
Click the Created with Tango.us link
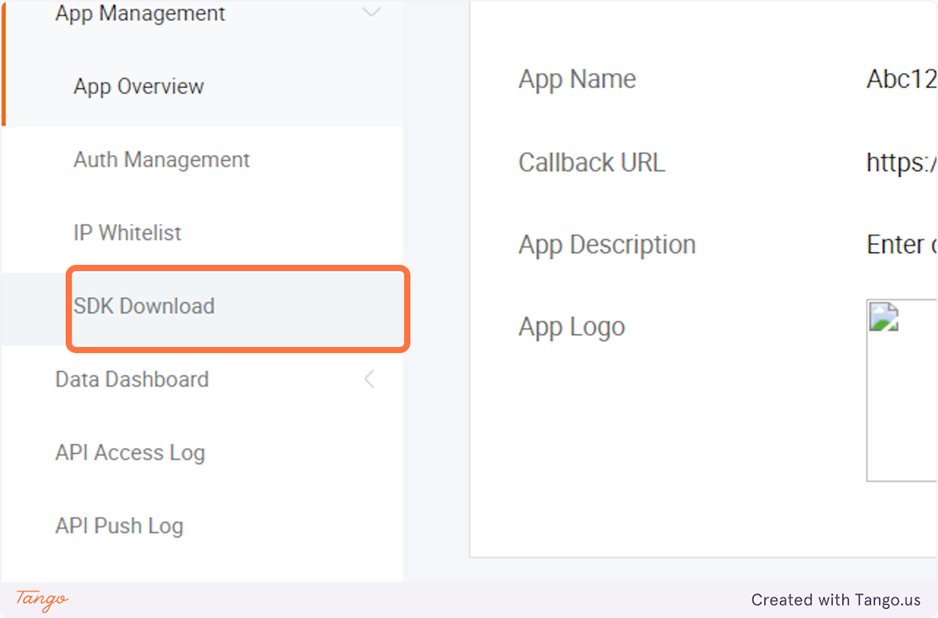(x=836, y=600)
